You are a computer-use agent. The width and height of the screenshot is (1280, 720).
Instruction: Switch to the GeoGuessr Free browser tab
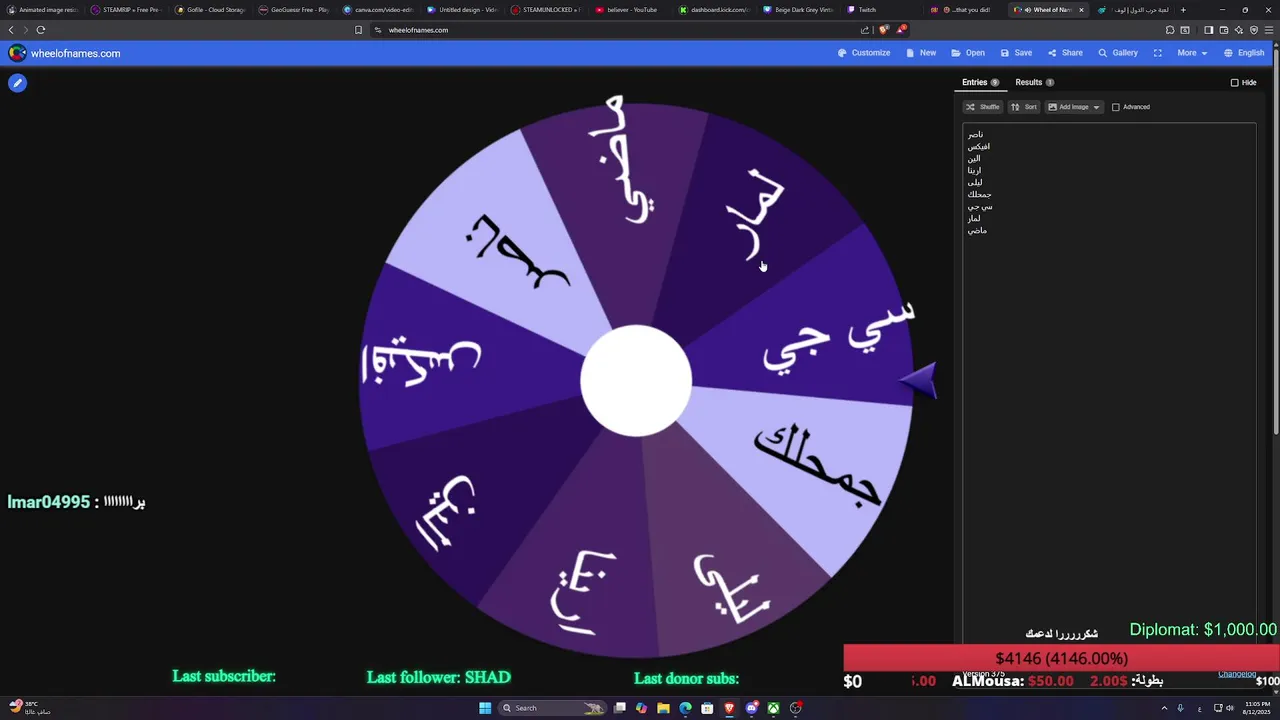click(293, 10)
